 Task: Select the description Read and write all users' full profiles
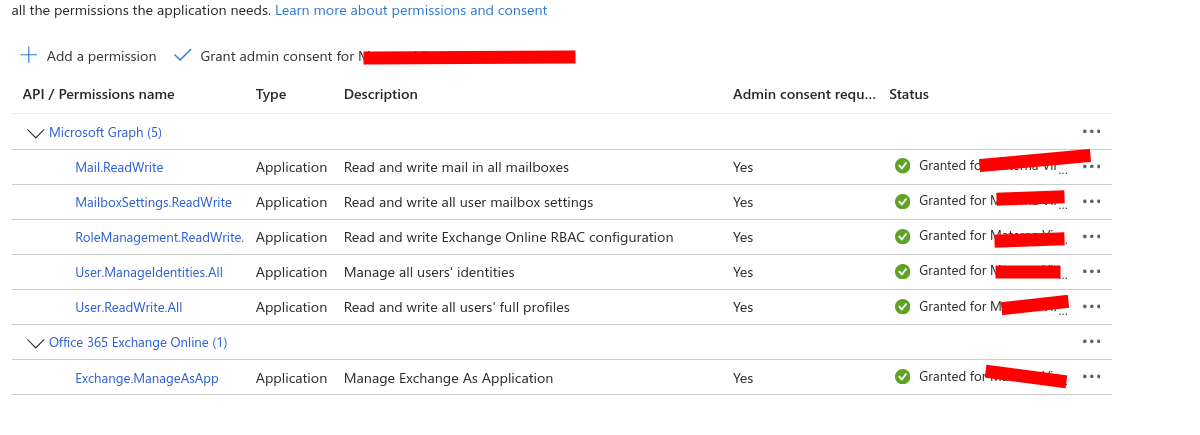(x=457, y=307)
